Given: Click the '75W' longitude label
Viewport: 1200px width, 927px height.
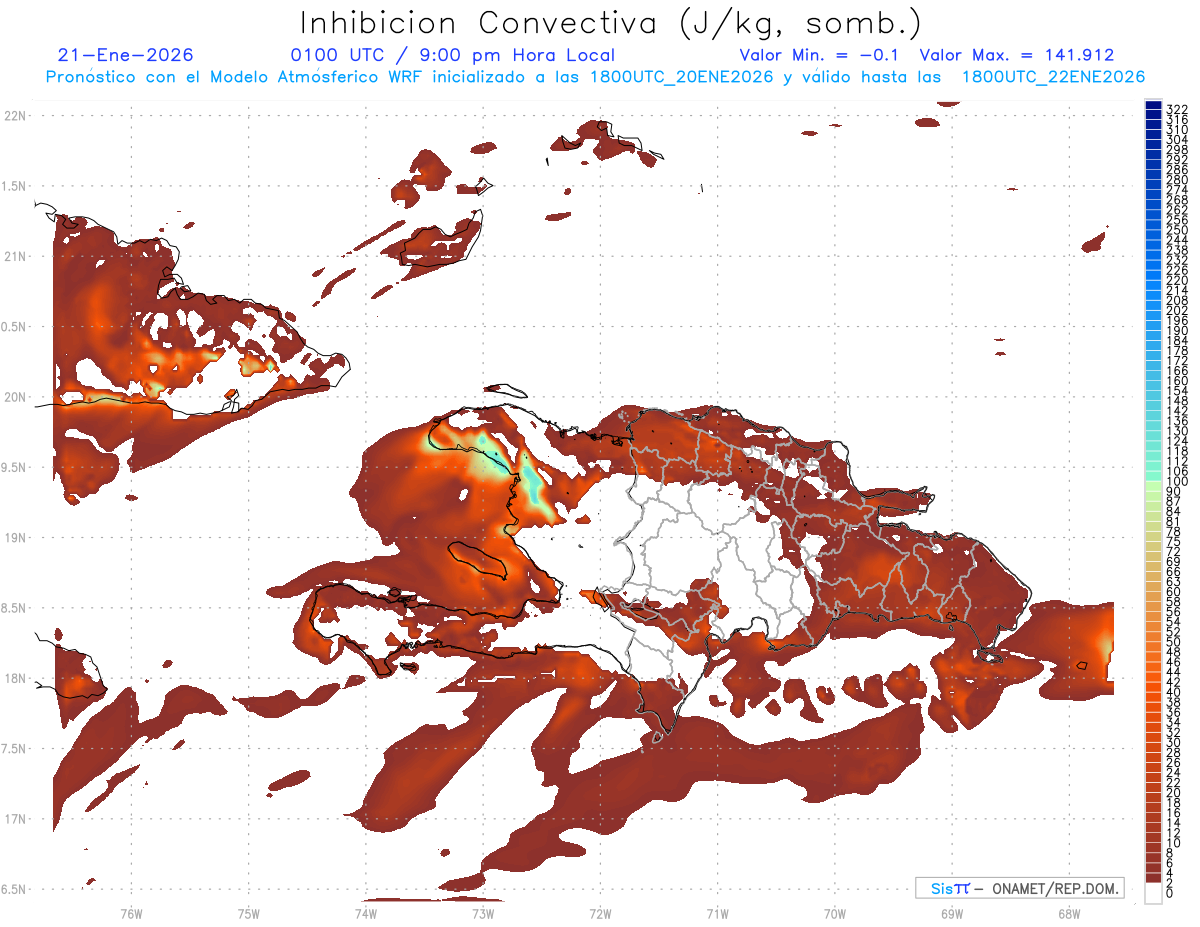Looking at the screenshot, I should pos(248,914).
